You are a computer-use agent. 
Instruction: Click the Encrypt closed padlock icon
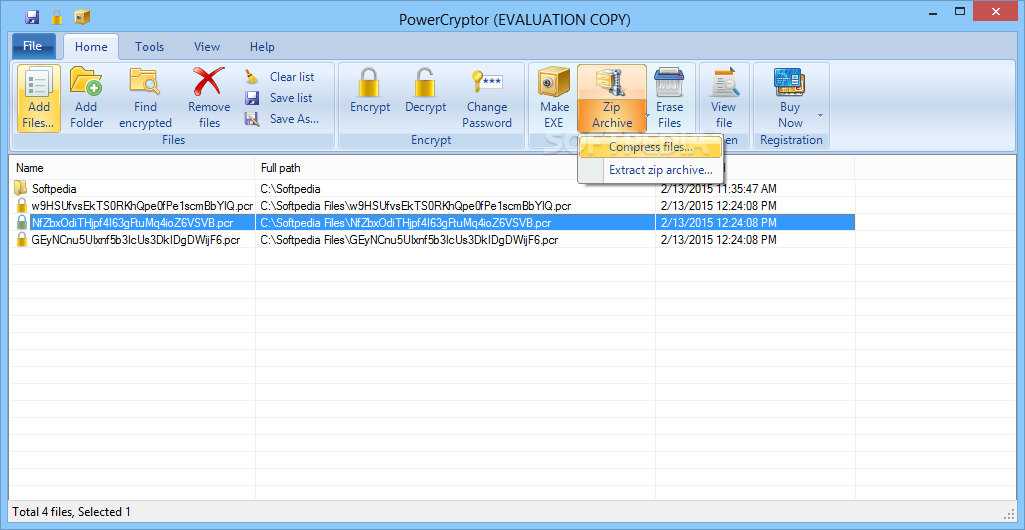point(369,83)
